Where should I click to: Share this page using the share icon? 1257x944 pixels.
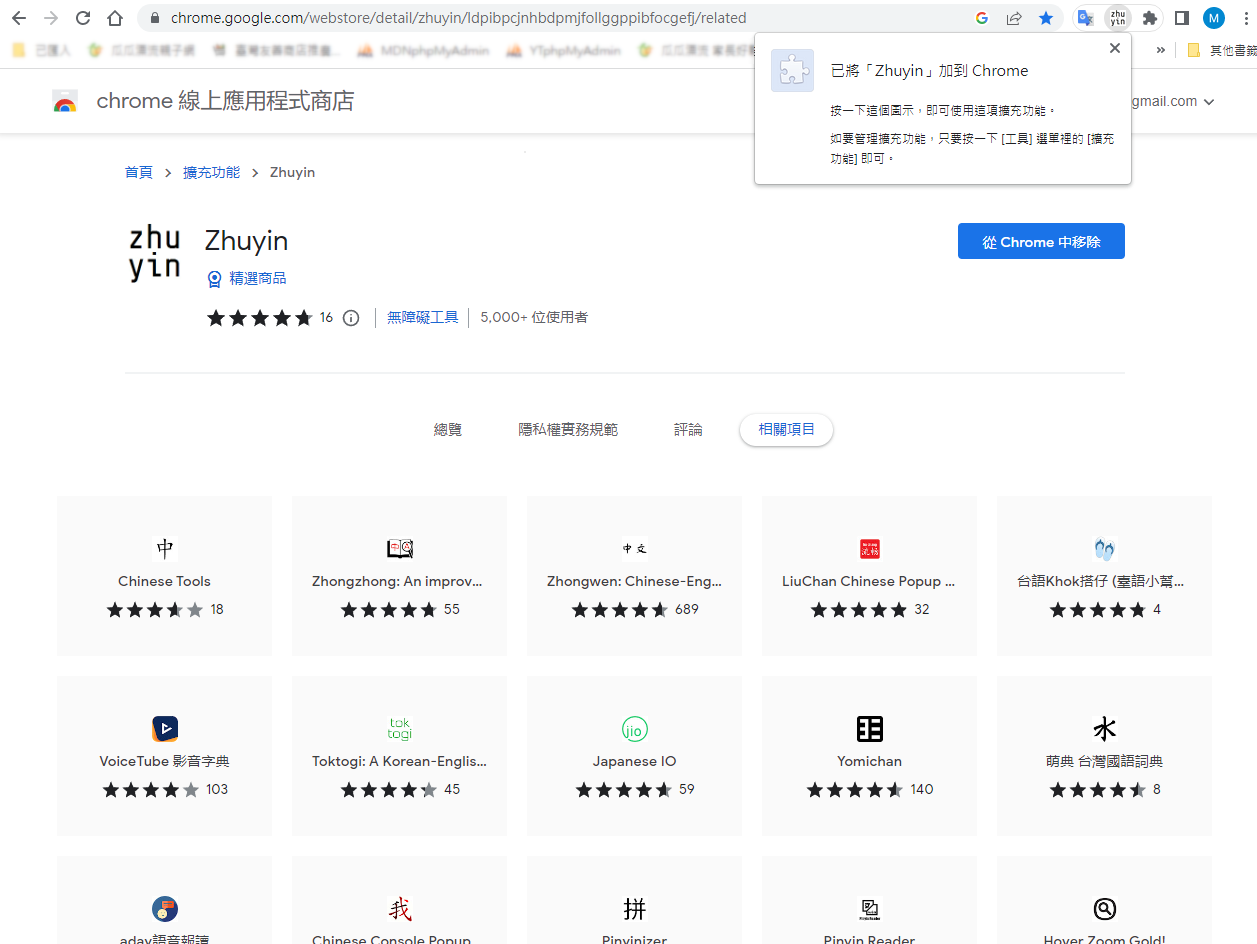(x=1014, y=18)
